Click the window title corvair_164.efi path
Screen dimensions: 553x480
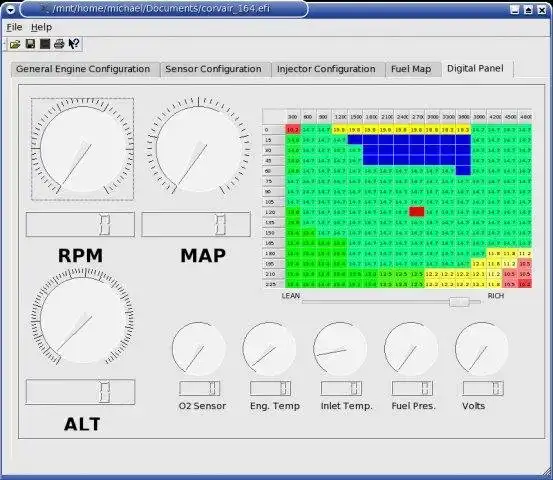[x=162, y=8]
